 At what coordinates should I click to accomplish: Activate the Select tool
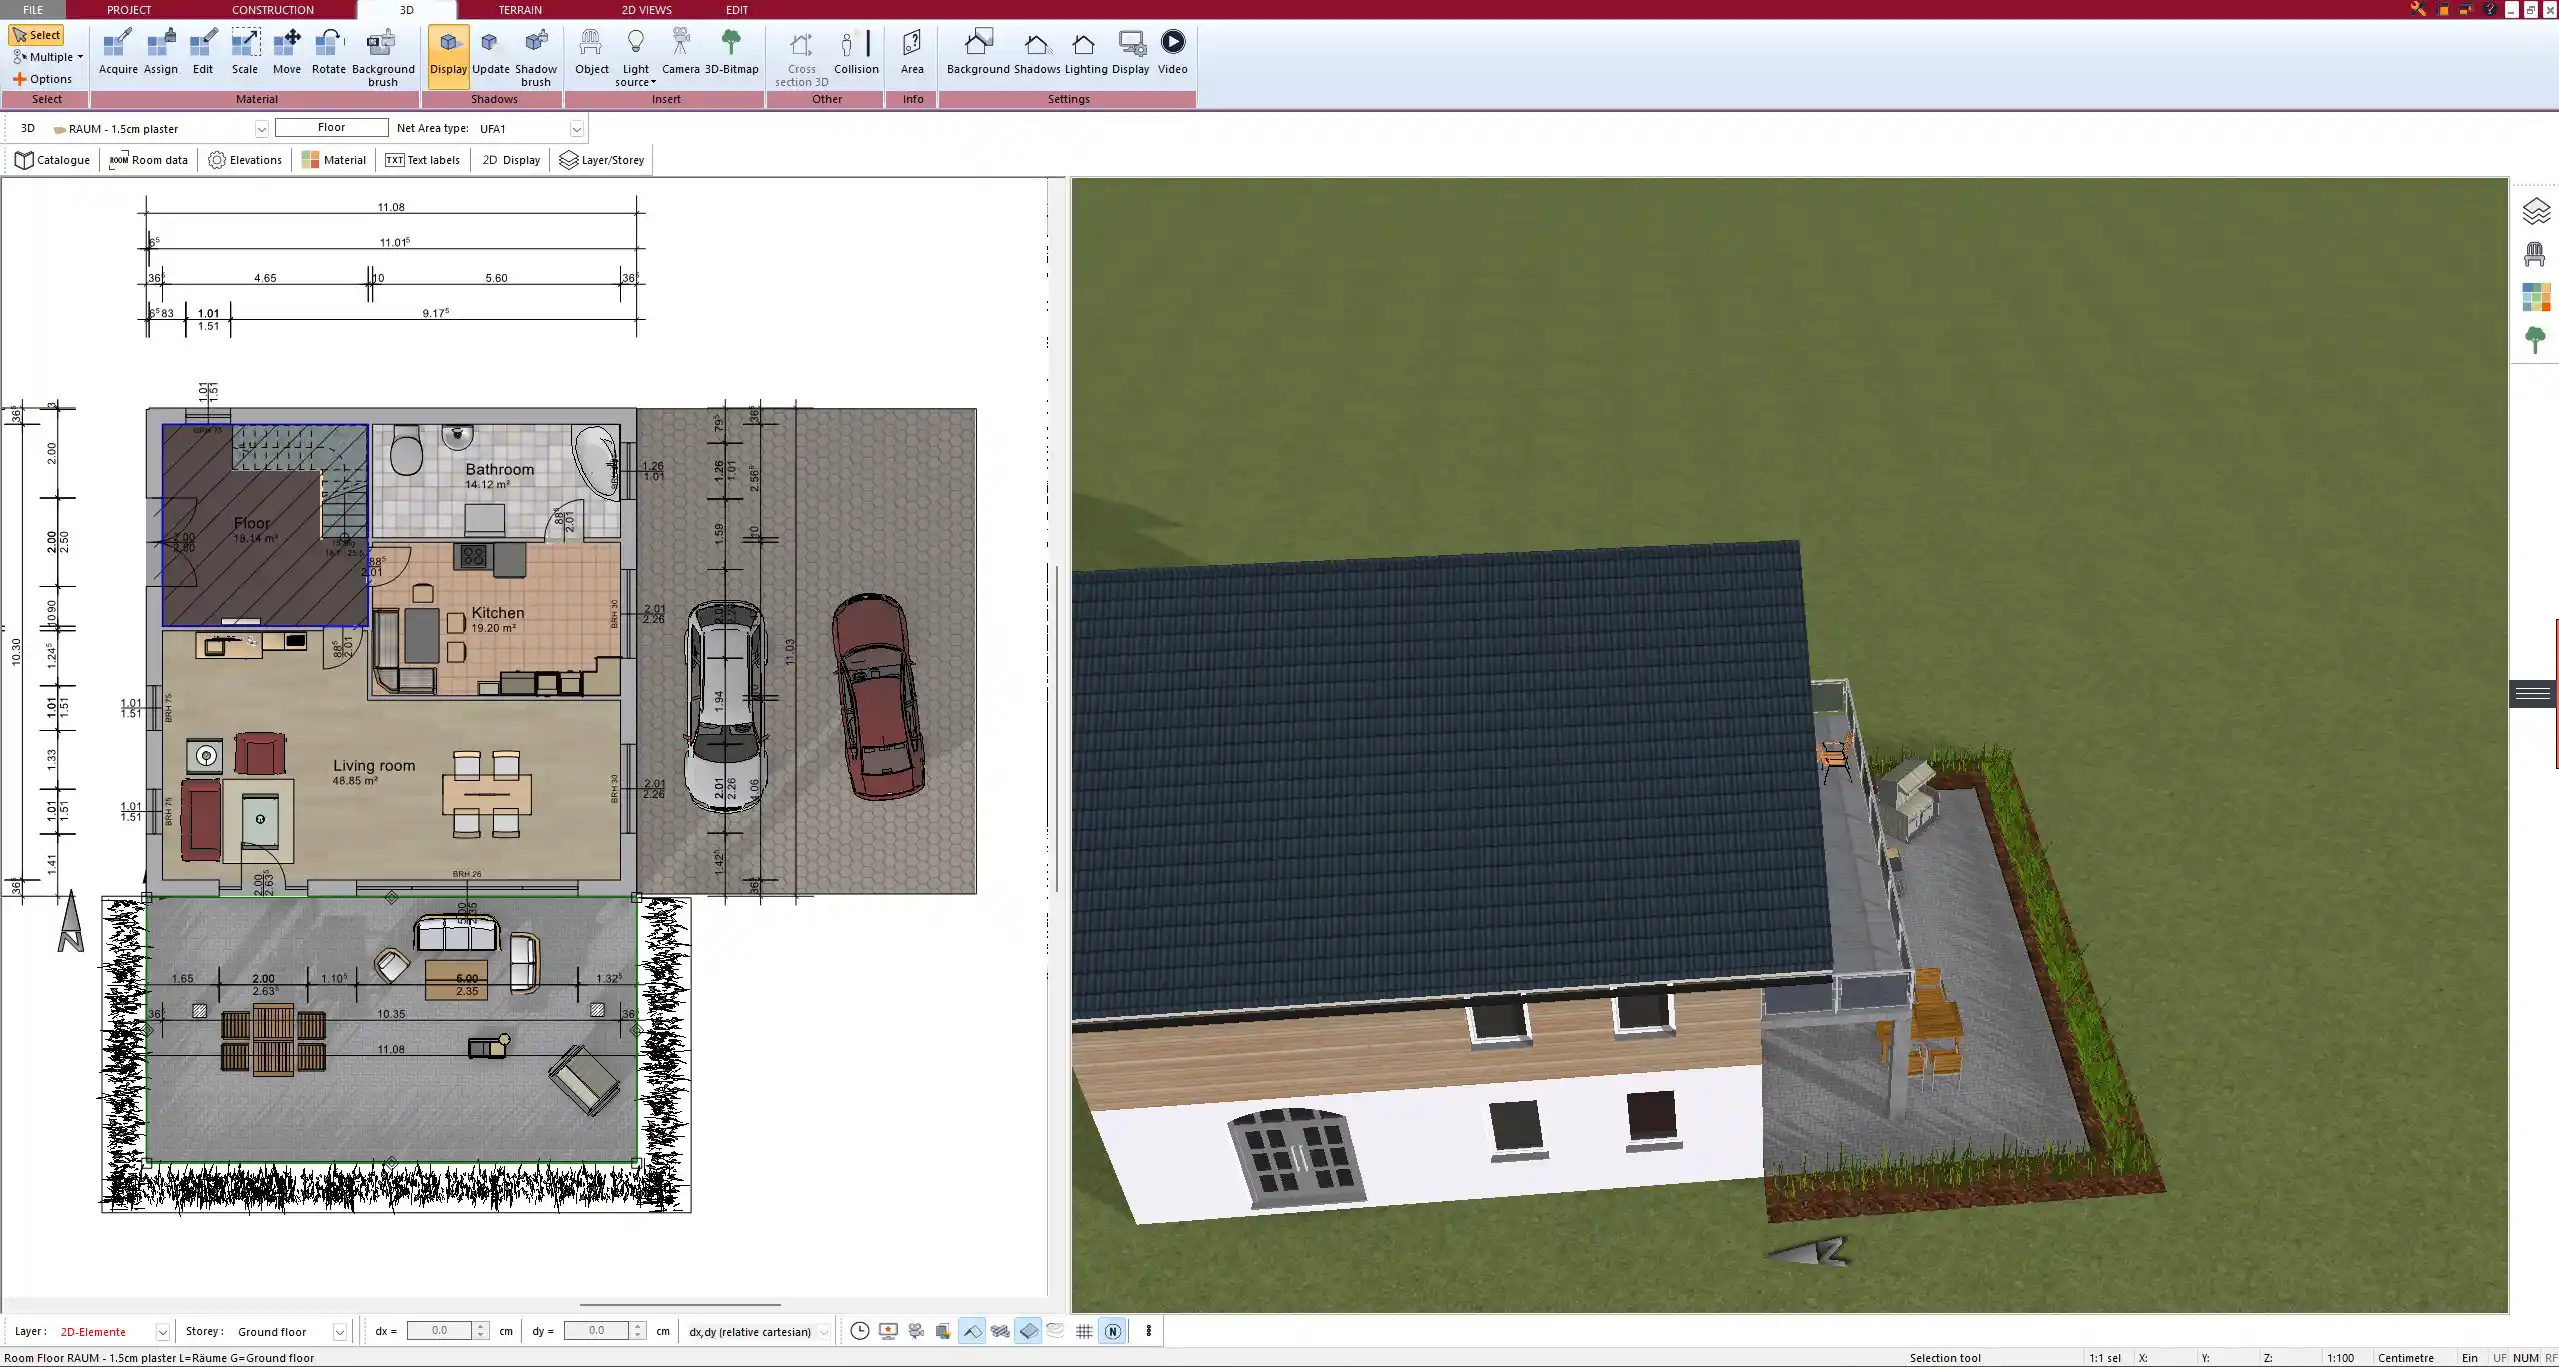pyautogui.click(x=36, y=35)
